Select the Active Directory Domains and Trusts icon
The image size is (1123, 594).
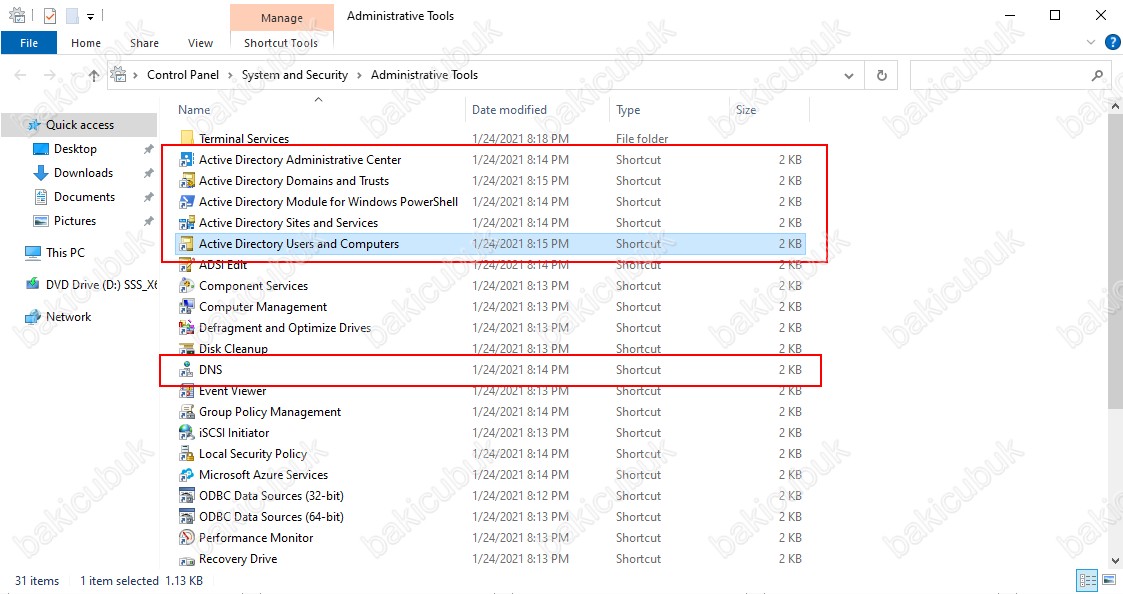[x=186, y=181]
